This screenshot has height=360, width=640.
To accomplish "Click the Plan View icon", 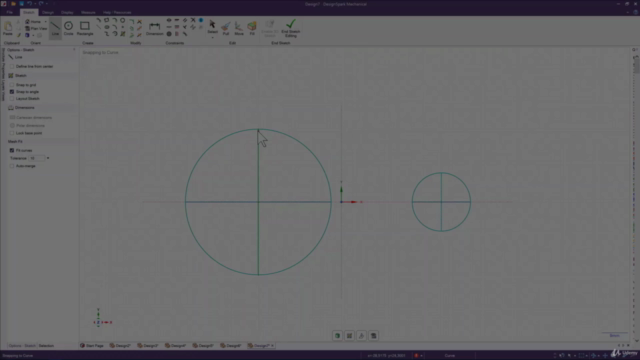I will click(x=27, y=29).
